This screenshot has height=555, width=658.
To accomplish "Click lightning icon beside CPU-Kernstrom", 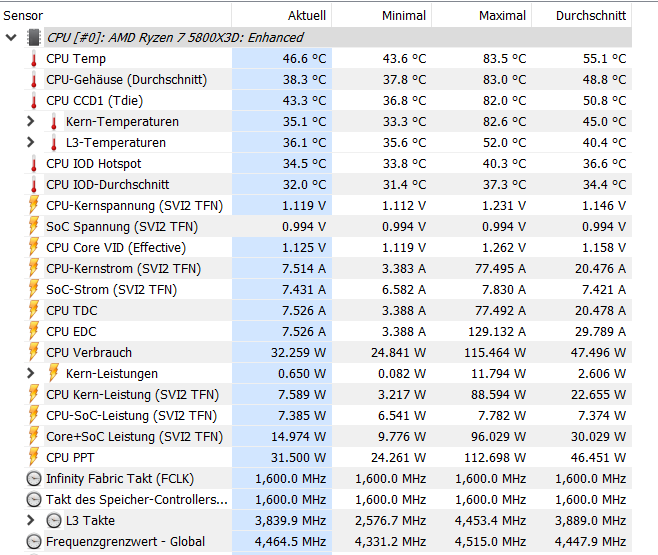I will (x=34, y=268).
